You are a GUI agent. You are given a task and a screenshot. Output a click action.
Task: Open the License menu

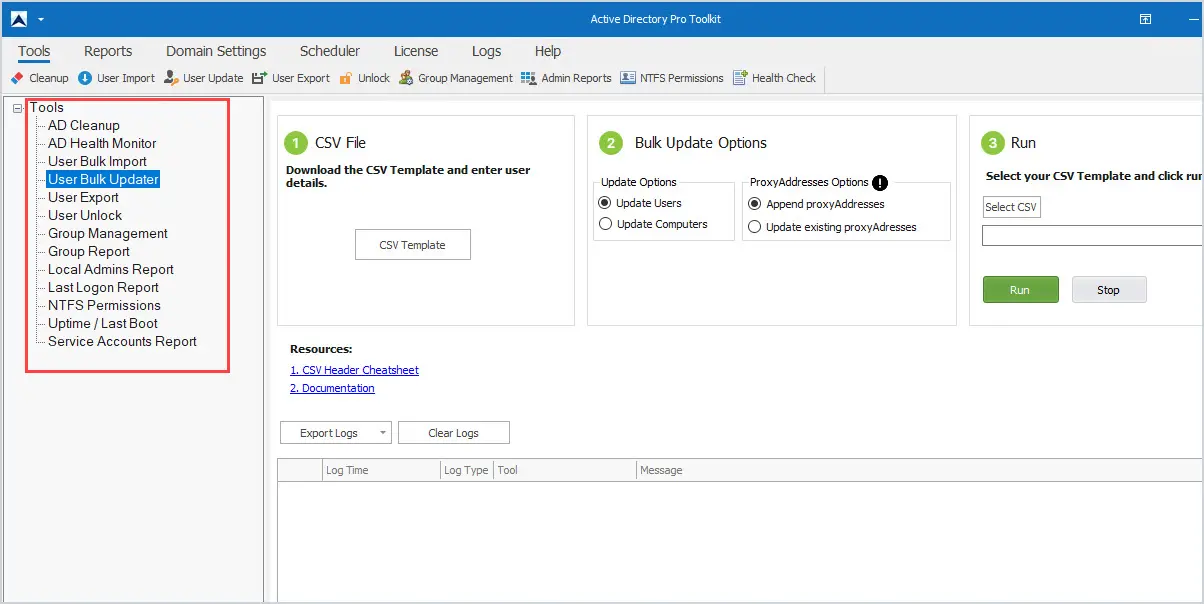click(416, 51)
